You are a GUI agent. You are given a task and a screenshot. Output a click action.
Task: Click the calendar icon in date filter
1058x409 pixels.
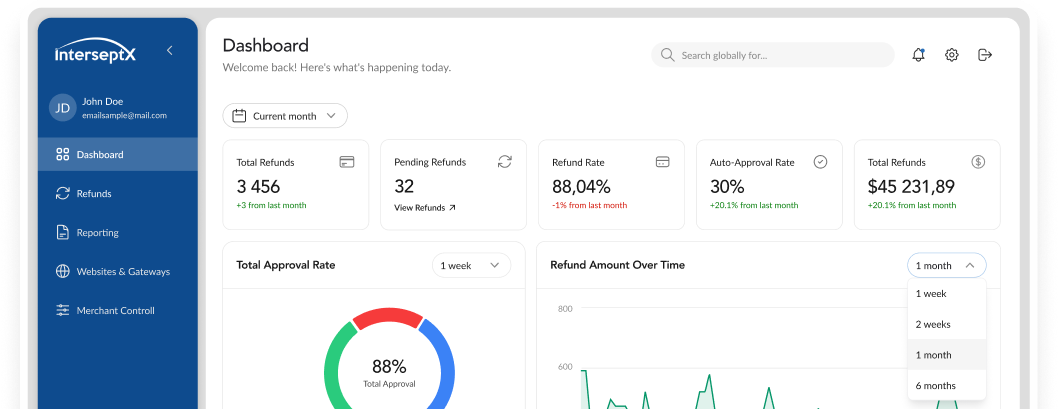pos(239,115)
